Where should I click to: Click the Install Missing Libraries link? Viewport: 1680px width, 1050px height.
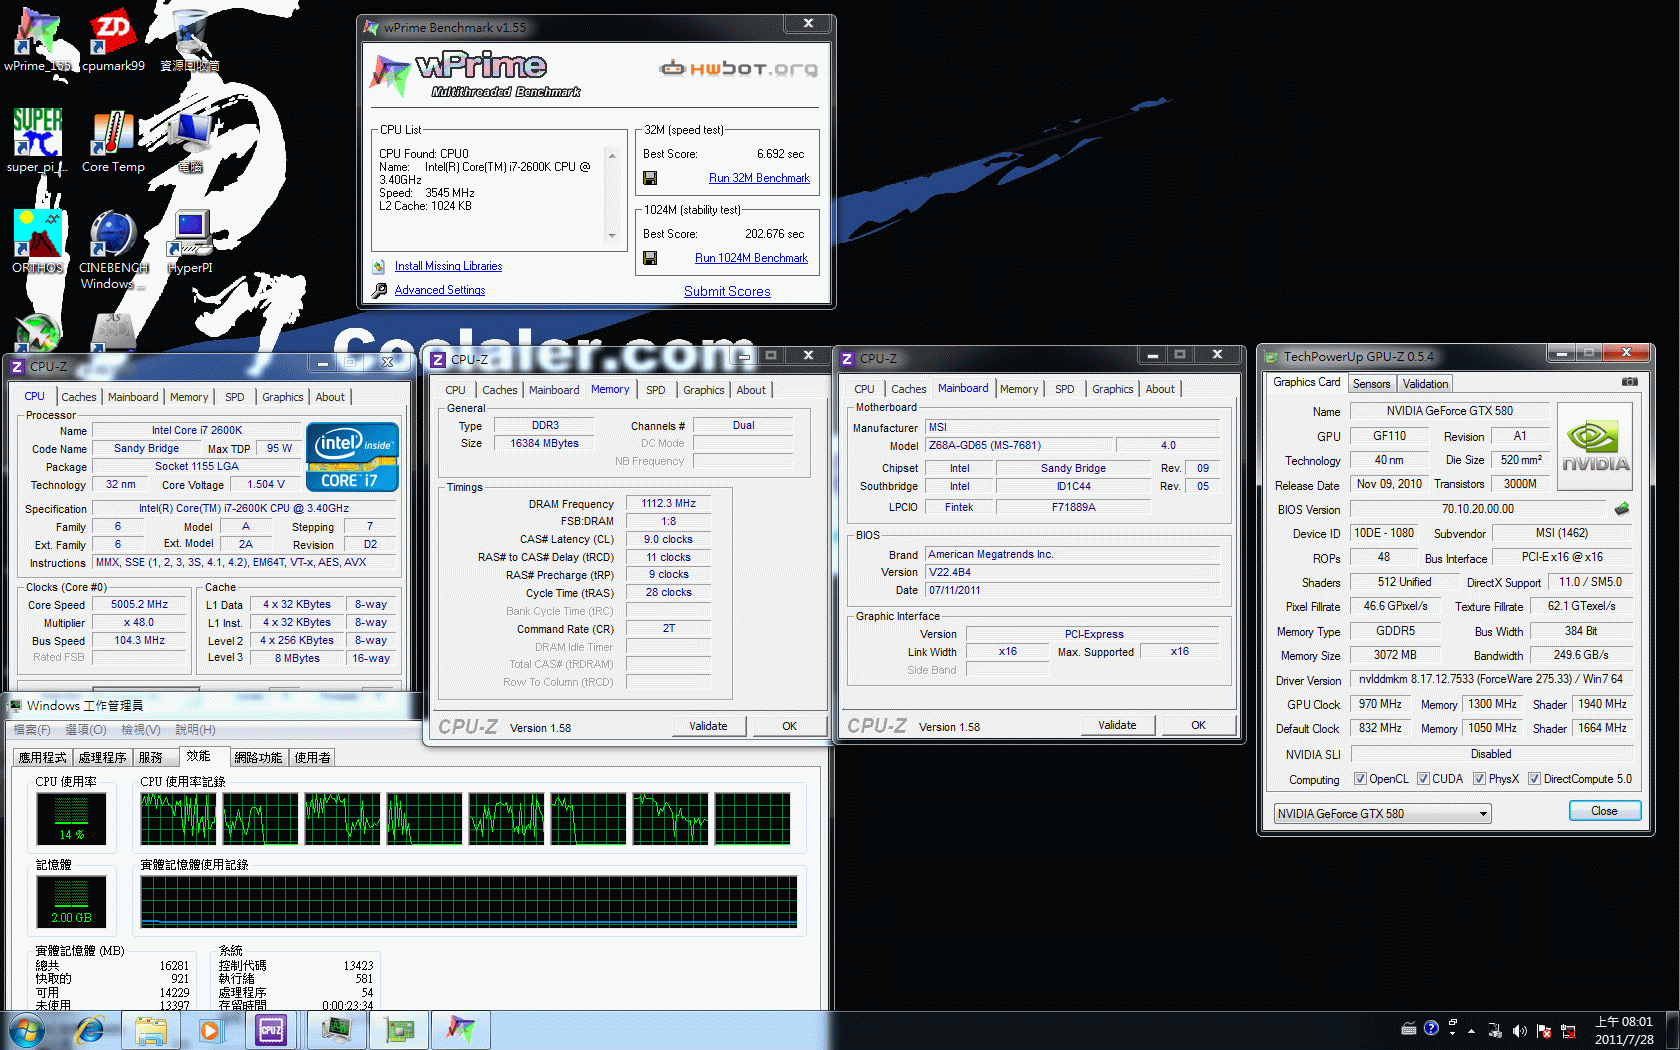(448, 266)
